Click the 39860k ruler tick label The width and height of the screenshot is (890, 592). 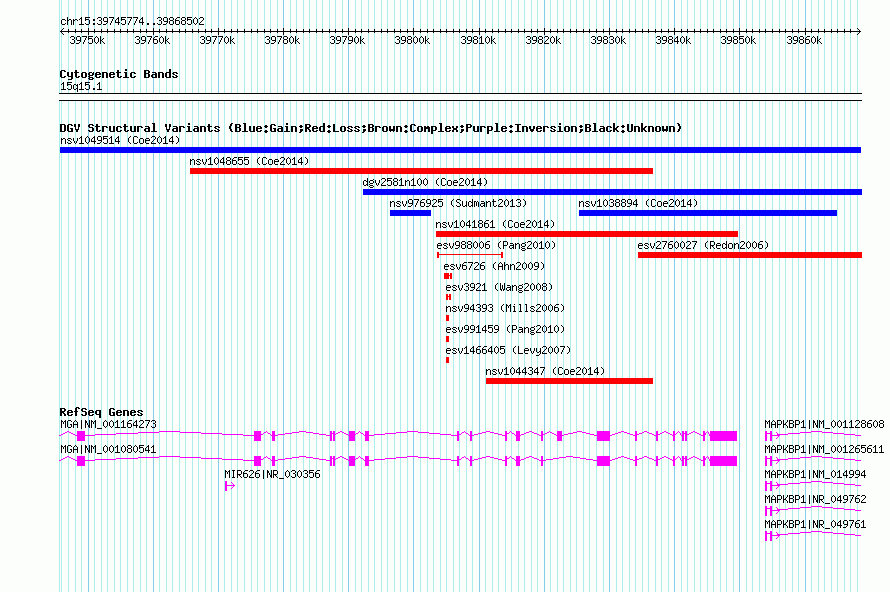coord(804,40)
